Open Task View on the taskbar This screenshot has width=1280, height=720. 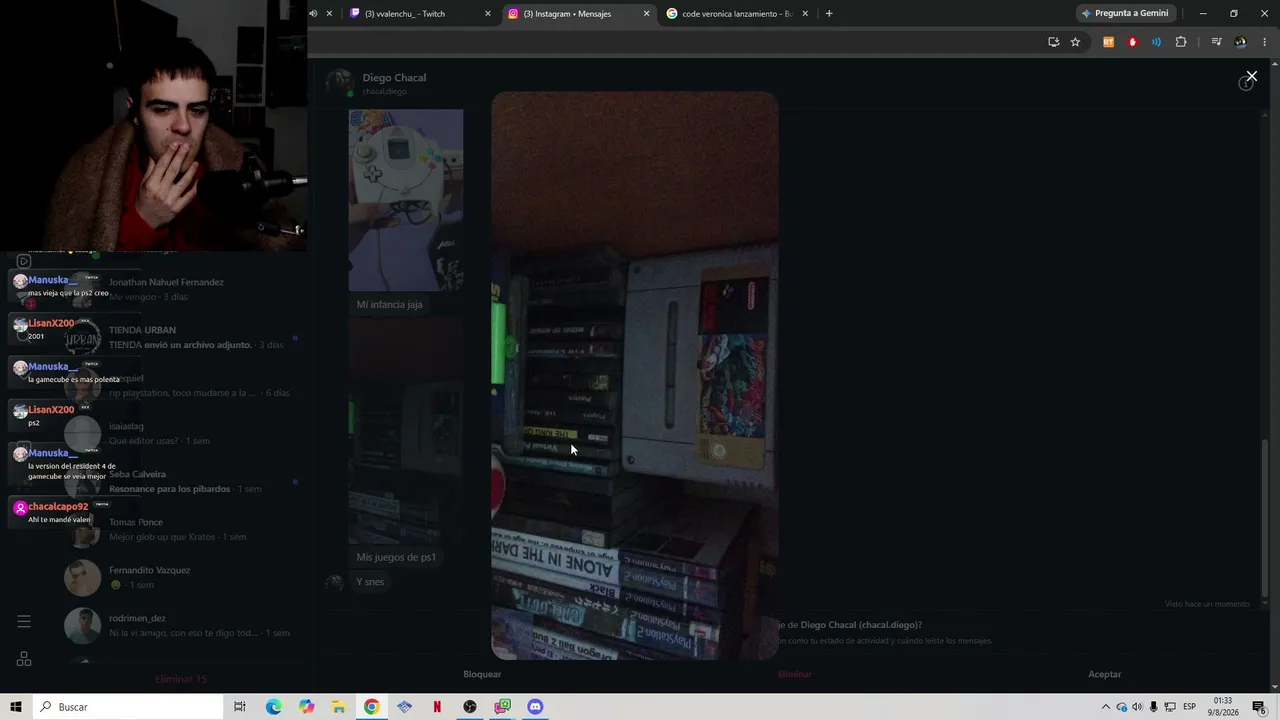click(240, 707)
